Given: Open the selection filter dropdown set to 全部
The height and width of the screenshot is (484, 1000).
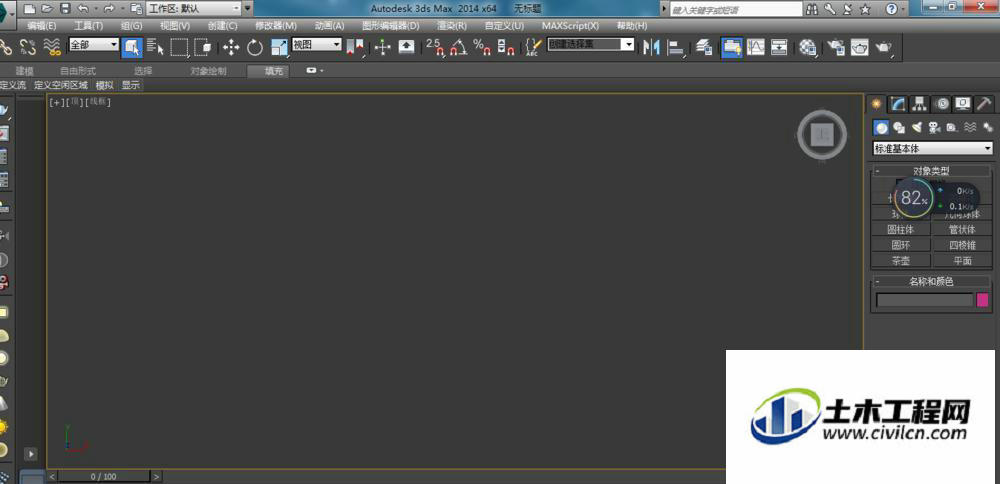Looking at the screenshot, I should point(94,45).
